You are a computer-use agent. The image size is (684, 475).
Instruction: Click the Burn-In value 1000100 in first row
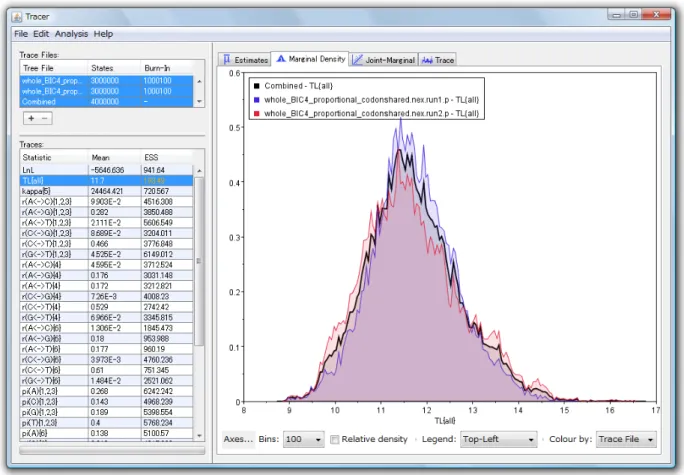tap(157, 81)
